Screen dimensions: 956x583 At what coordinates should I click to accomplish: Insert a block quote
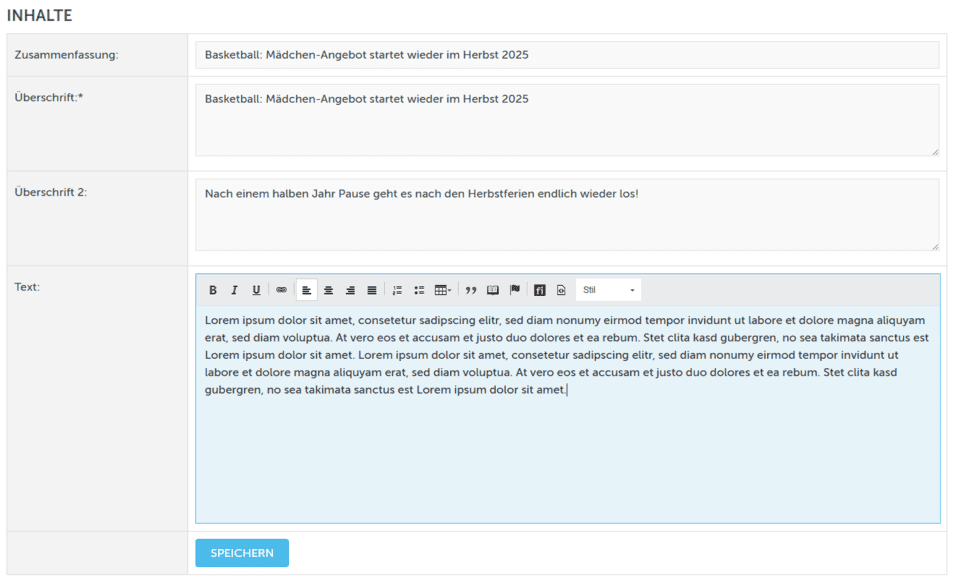coord(471,290)
